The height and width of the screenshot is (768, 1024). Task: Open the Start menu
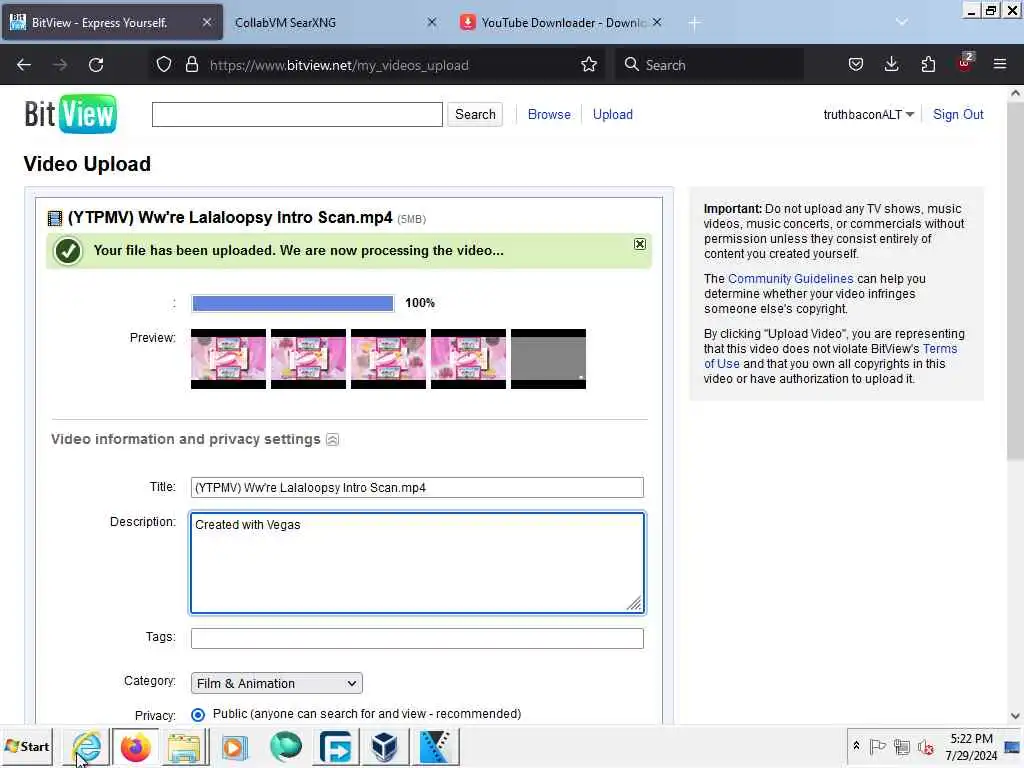click(27, 746)
